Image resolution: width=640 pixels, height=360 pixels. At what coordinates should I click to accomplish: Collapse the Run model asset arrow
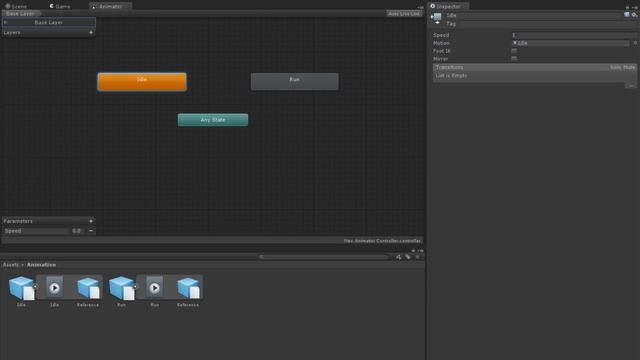pyautogui.click(x=135, y=287)
